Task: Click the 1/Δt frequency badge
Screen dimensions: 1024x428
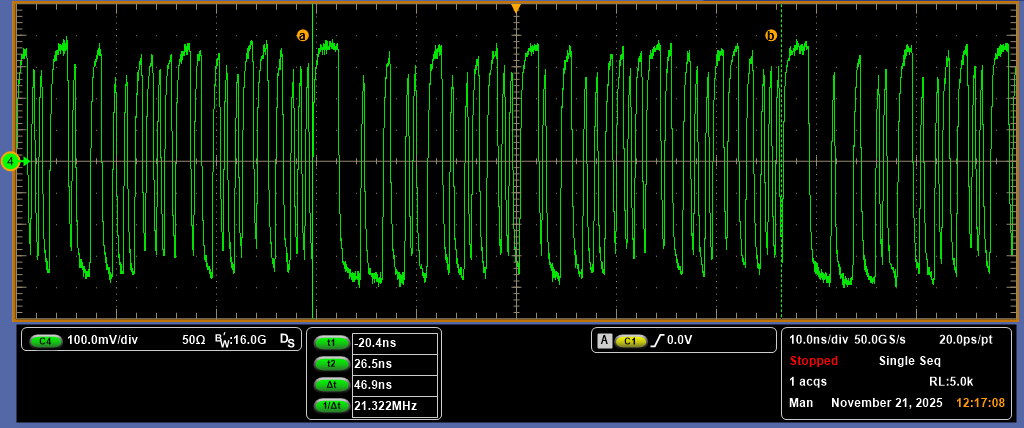Action: pos(331,405)
